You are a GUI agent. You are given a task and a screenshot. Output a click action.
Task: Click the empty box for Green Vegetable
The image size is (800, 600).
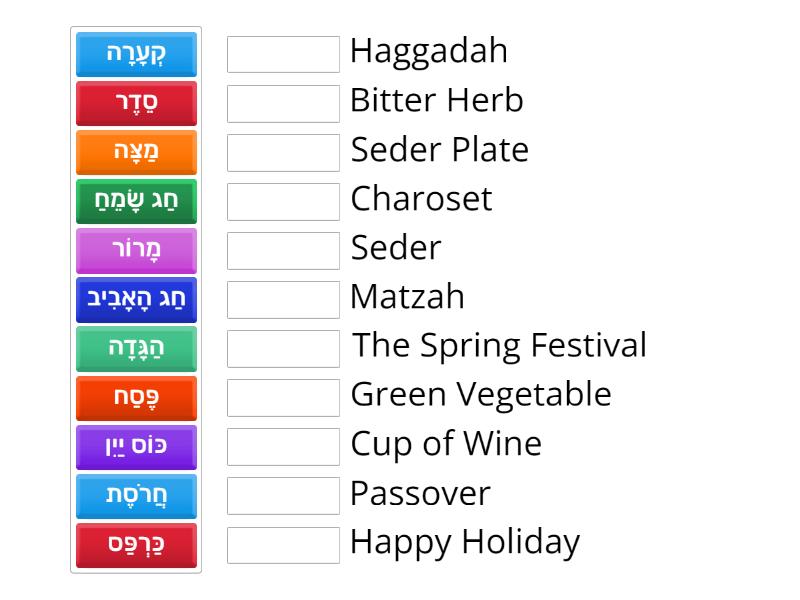[283, 398]
